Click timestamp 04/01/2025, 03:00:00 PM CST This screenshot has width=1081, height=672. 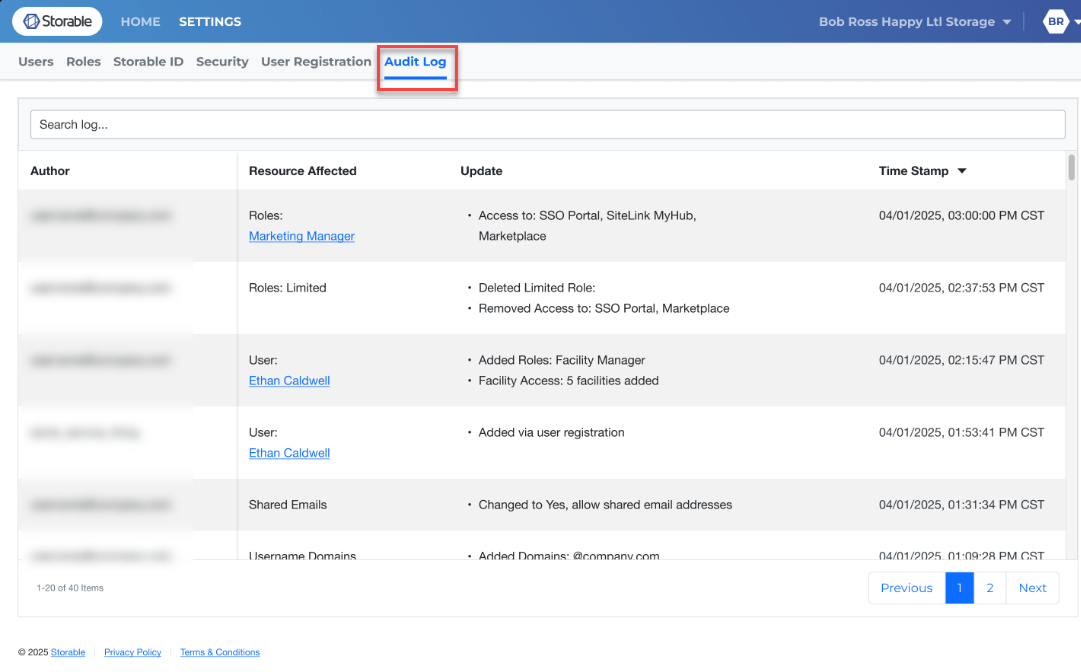click(961, 216)
